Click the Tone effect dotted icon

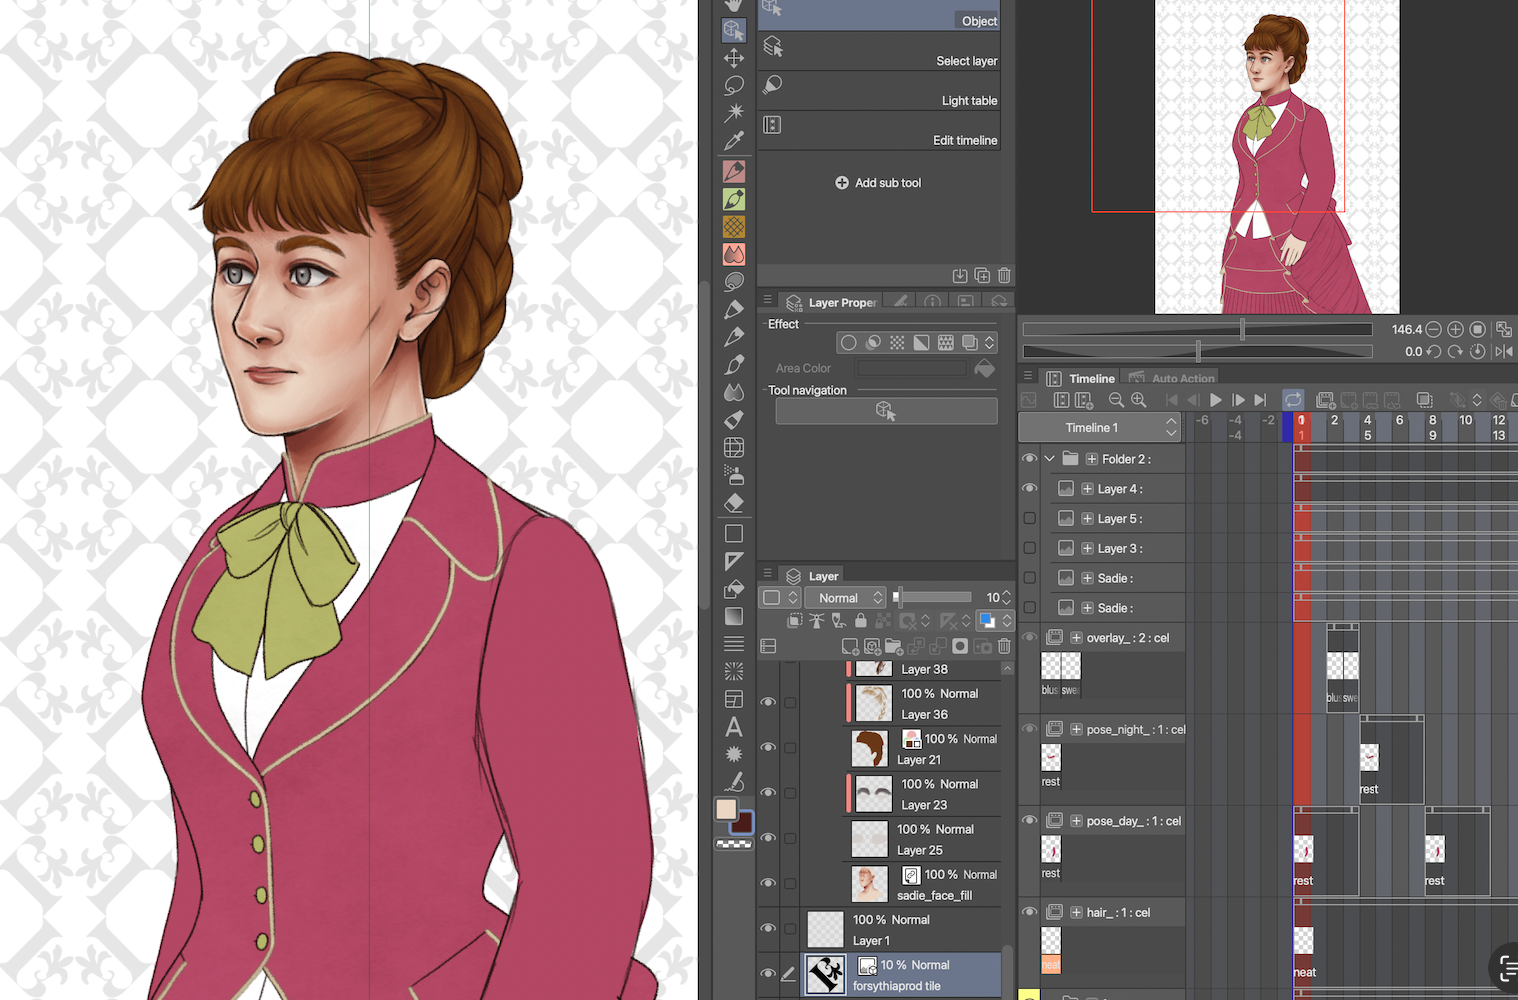click(897, 342)
